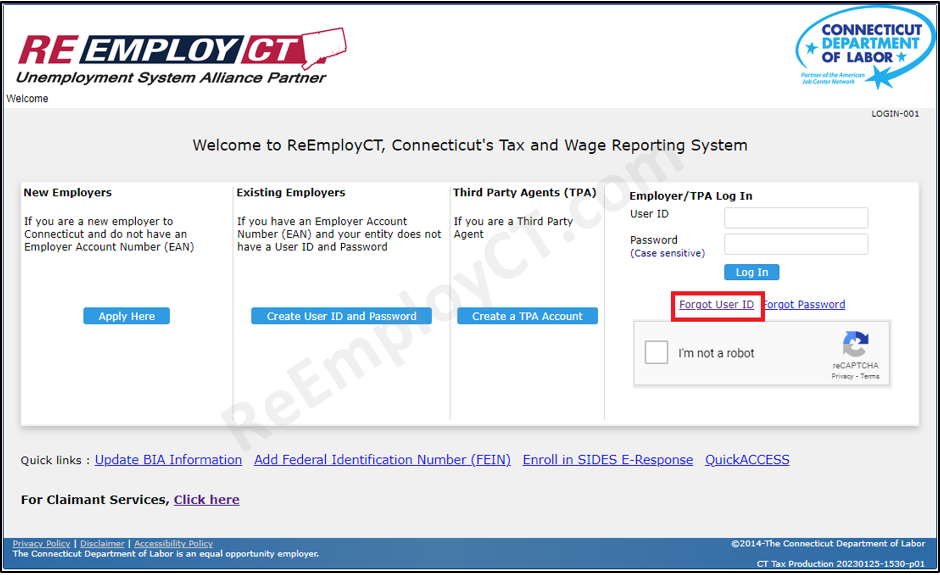The width and height of the screenshot is (940, 575).
Task: Open the QuickACCESS quick link
Action: click(x=747, y=460)
